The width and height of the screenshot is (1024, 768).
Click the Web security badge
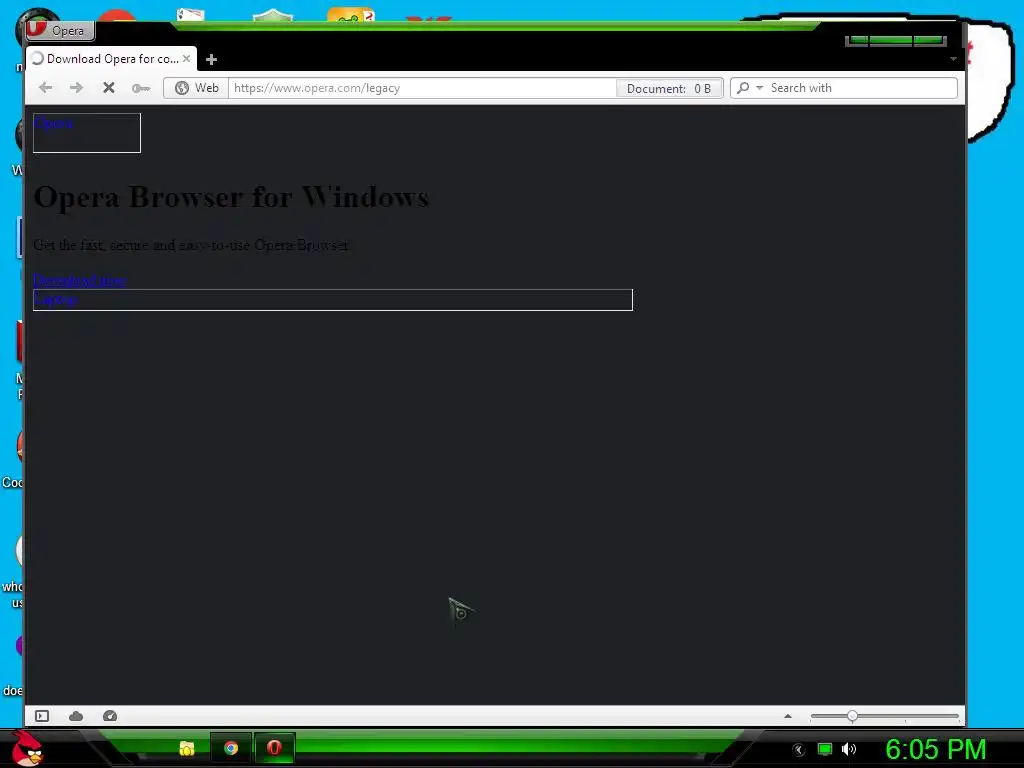click(196, 88)
